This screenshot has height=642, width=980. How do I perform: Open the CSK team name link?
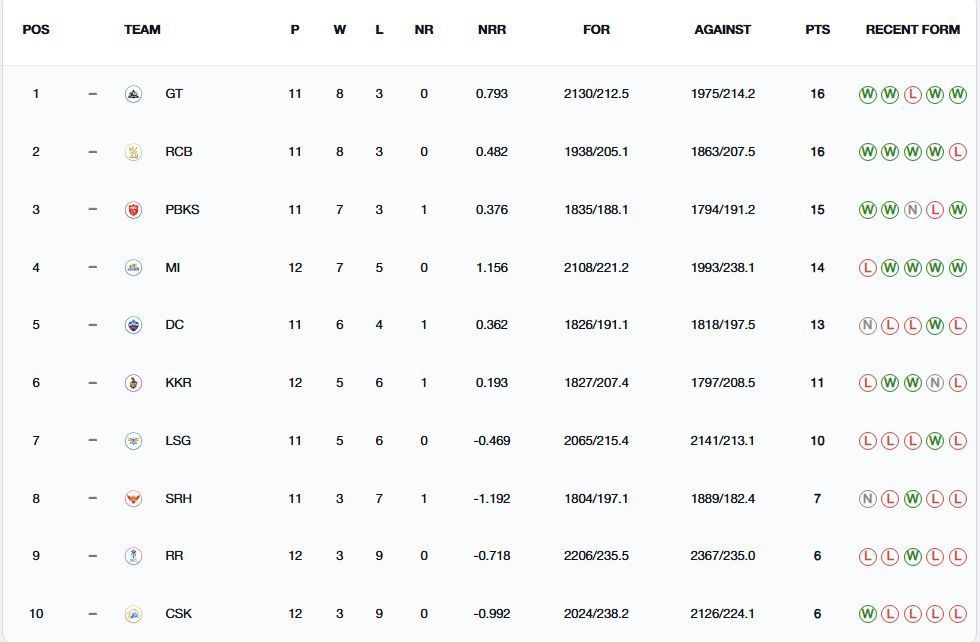pos(177,614)
